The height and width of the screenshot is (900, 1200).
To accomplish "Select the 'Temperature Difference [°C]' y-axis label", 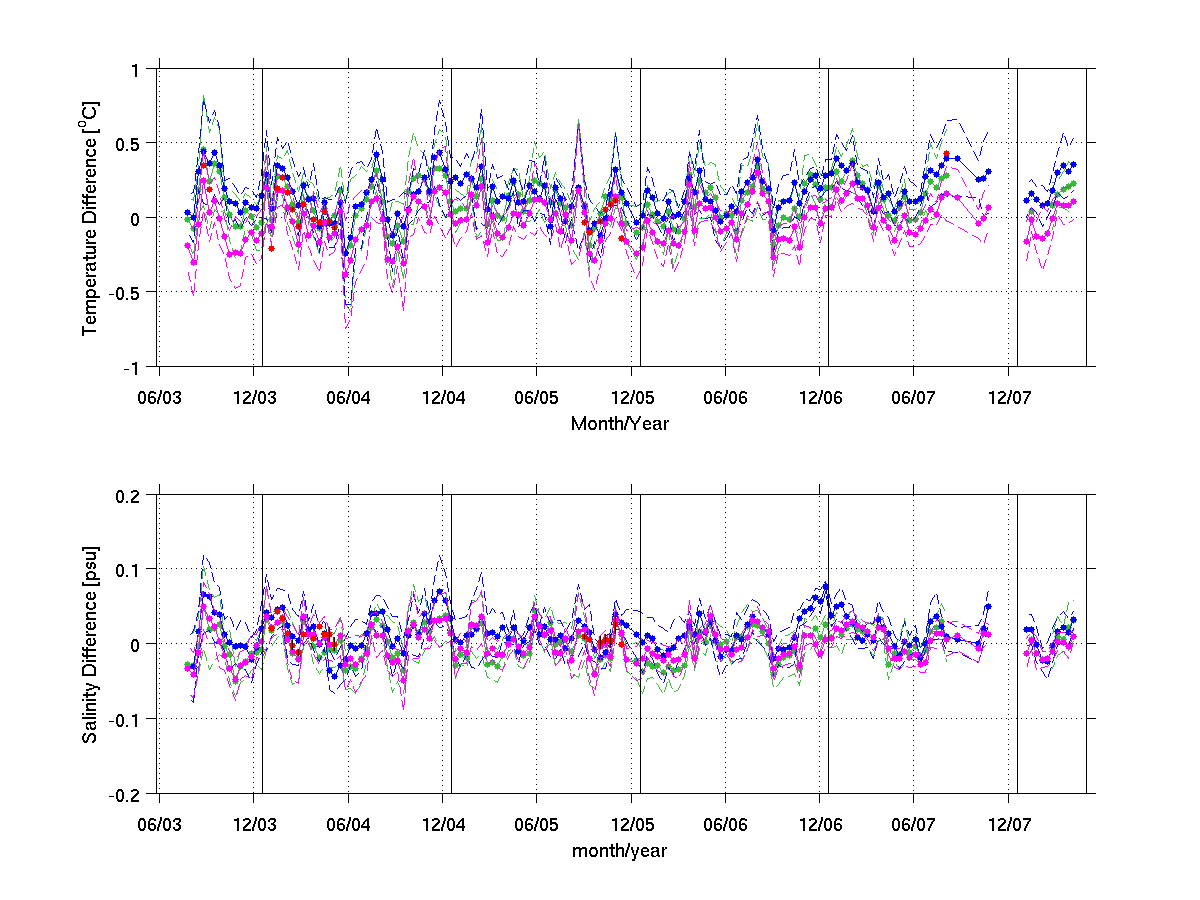I will click(90, 217).
